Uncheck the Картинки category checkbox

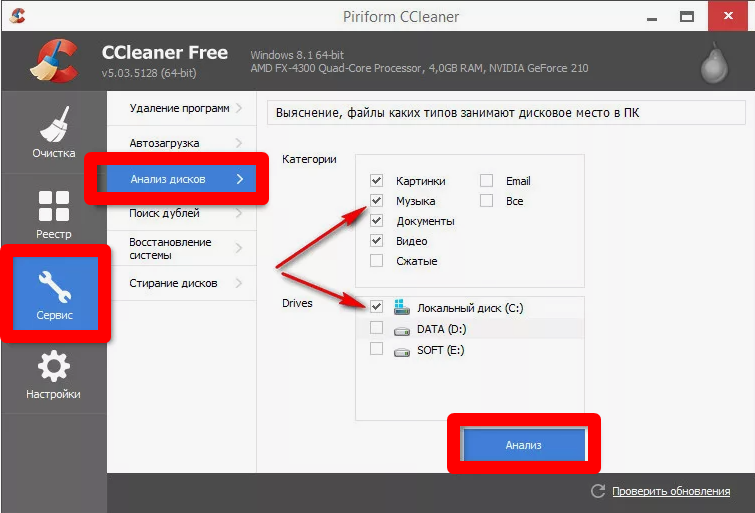(377, 181)
